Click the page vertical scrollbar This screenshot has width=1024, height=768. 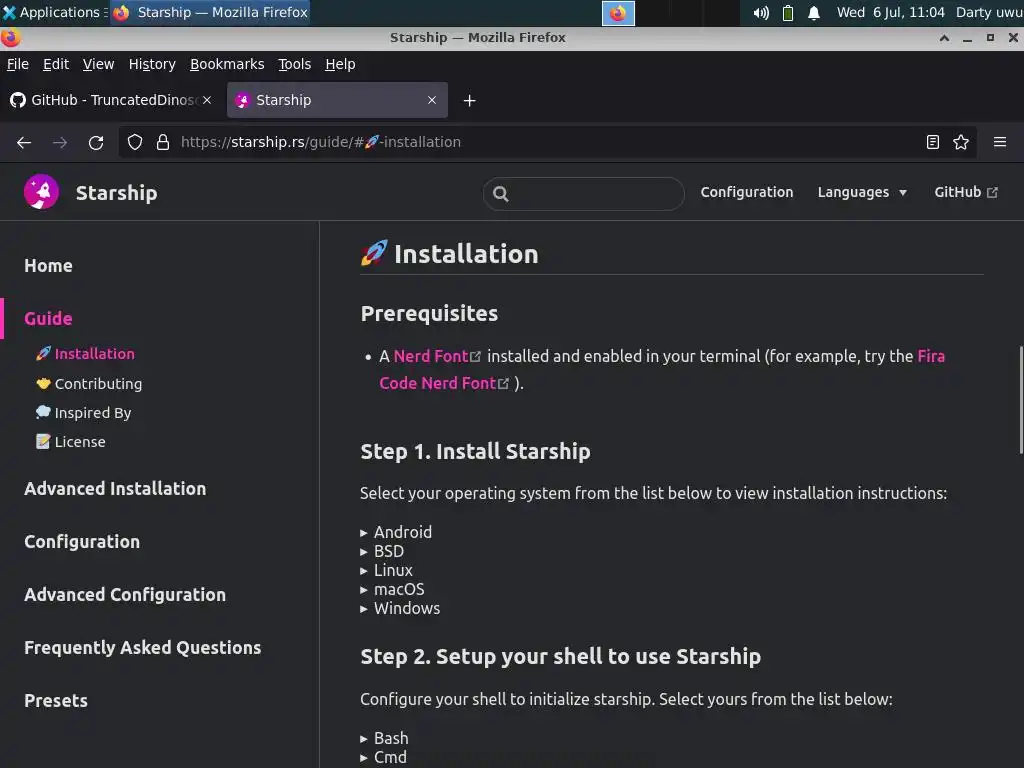point(1021,400)
